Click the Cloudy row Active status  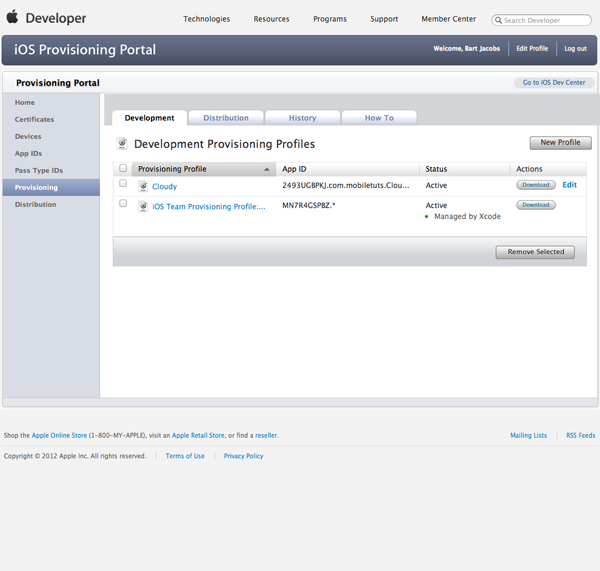pos(436,185)
